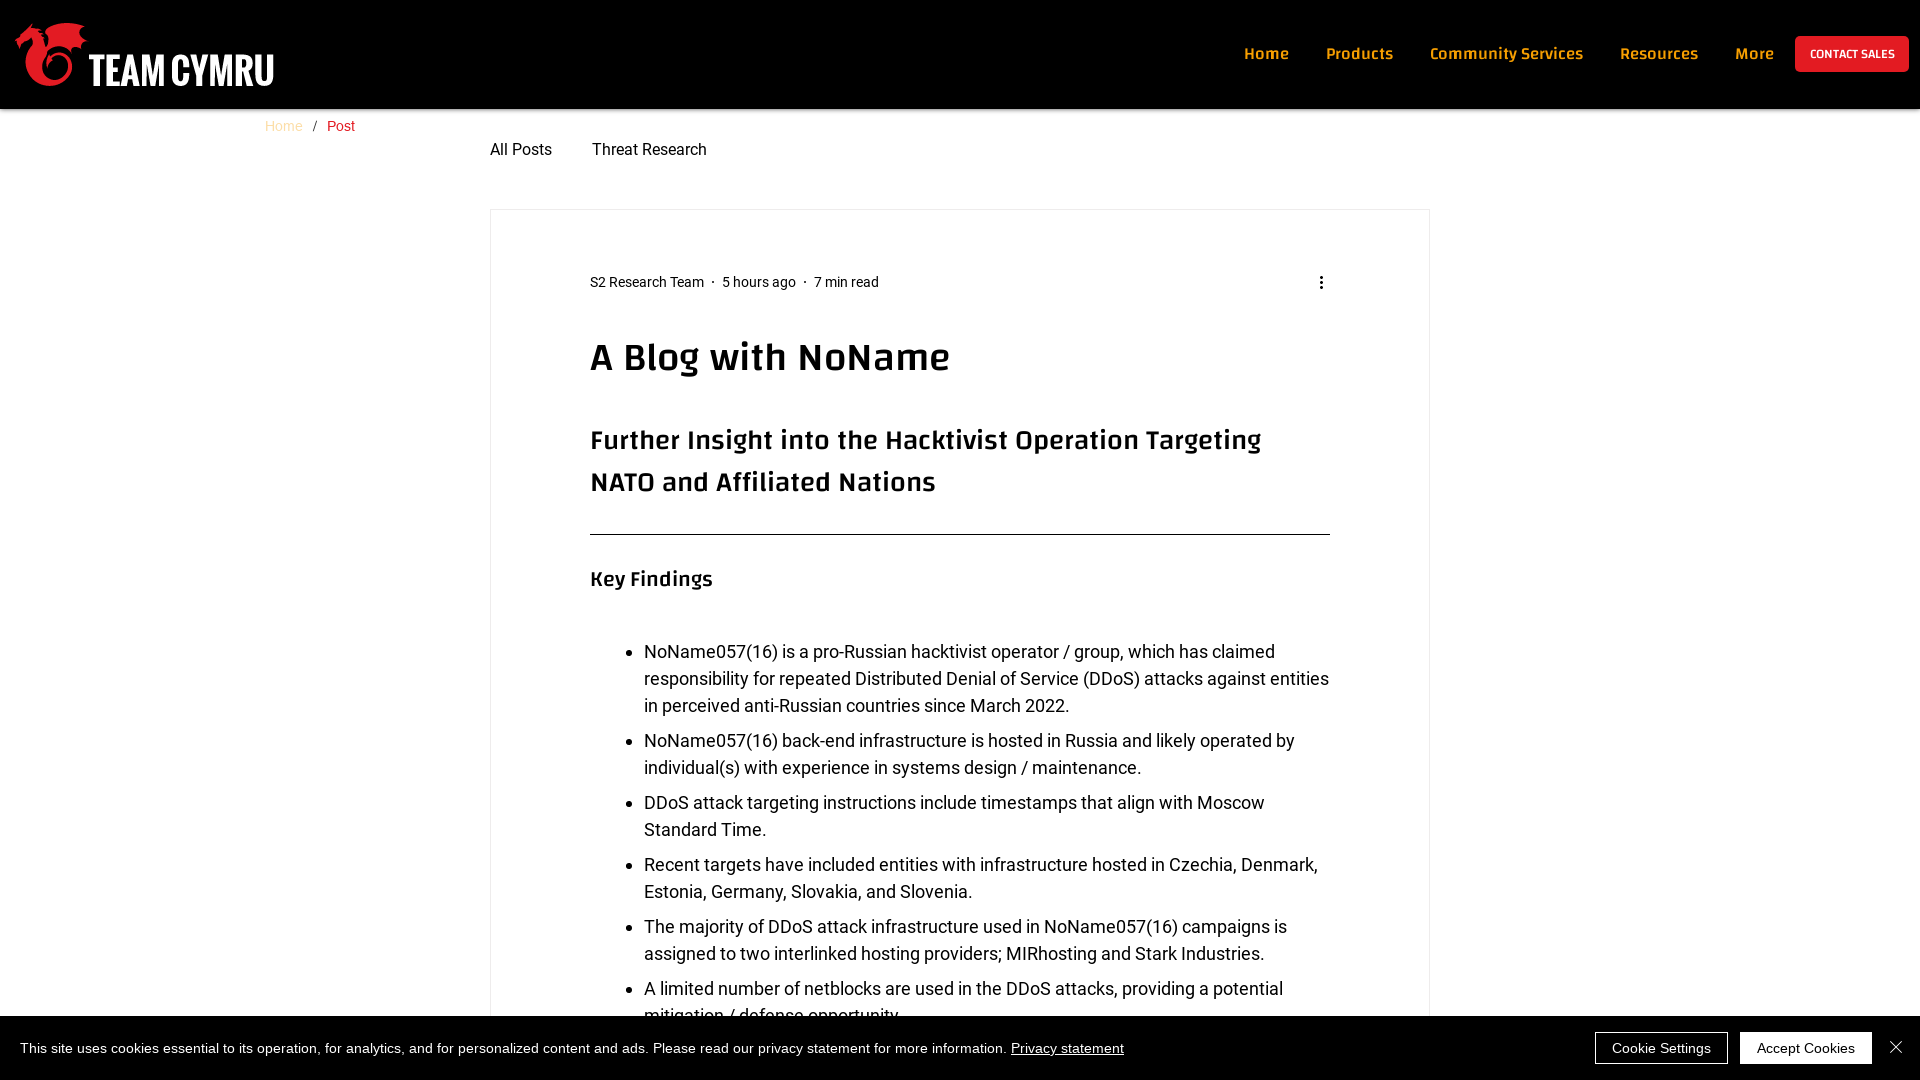Click the bullet about Moscow Standard Time
Image resolution: width=1920 pixels, height=1080 pixels.
pos(954,816)
